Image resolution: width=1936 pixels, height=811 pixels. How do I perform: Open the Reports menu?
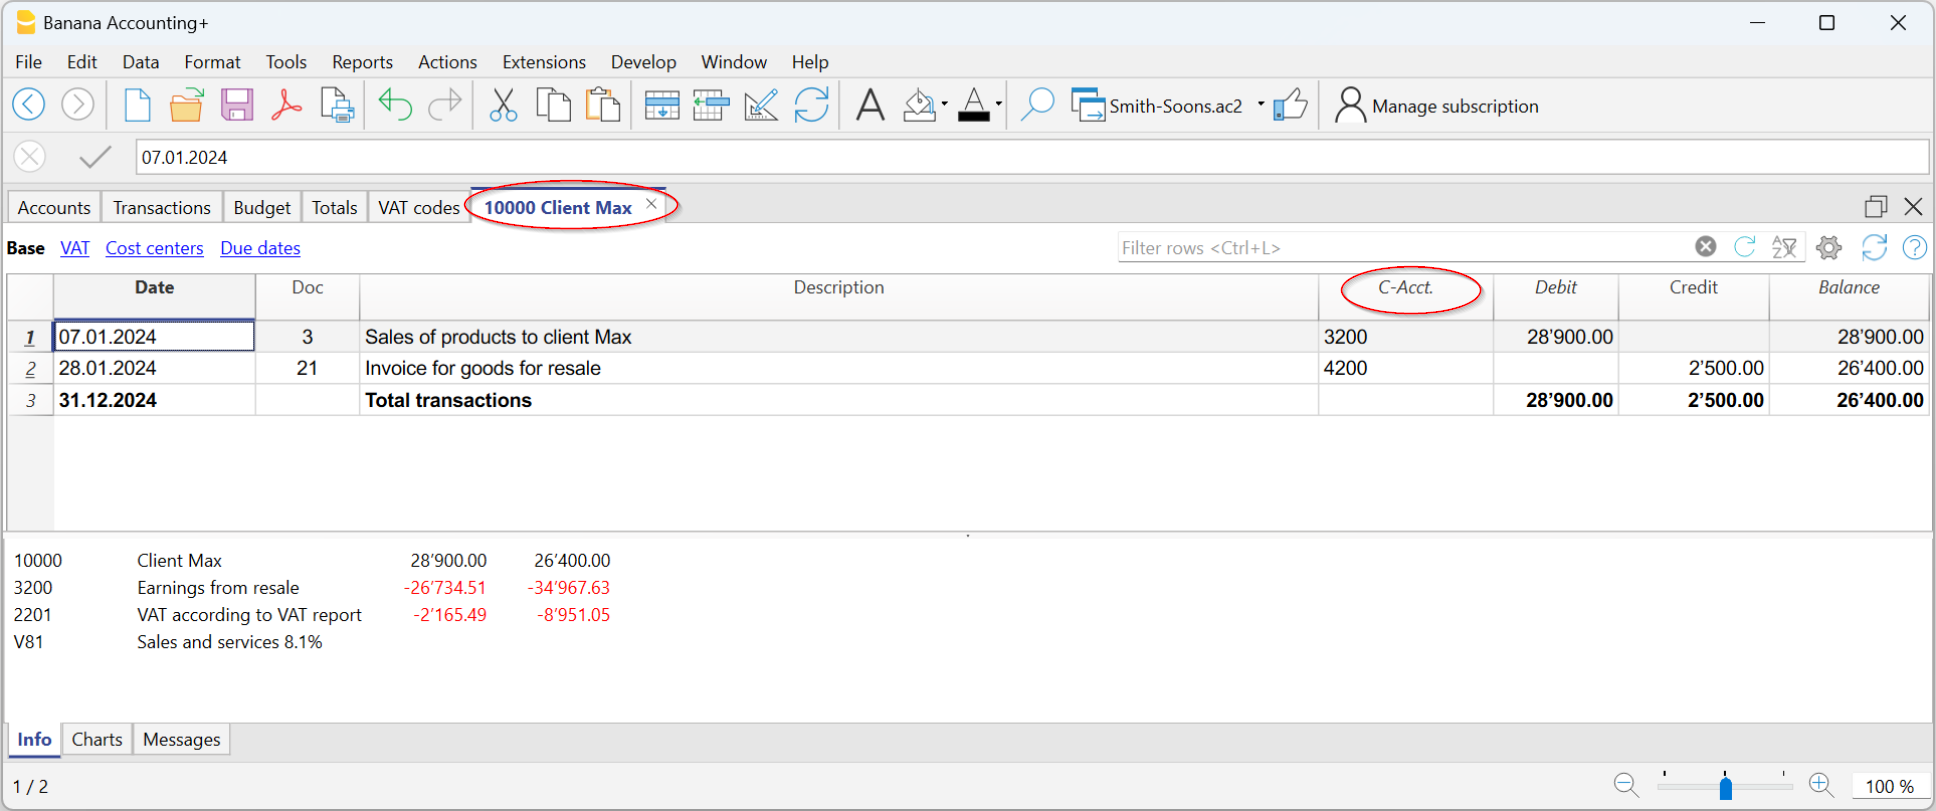(x=362, y=62)
